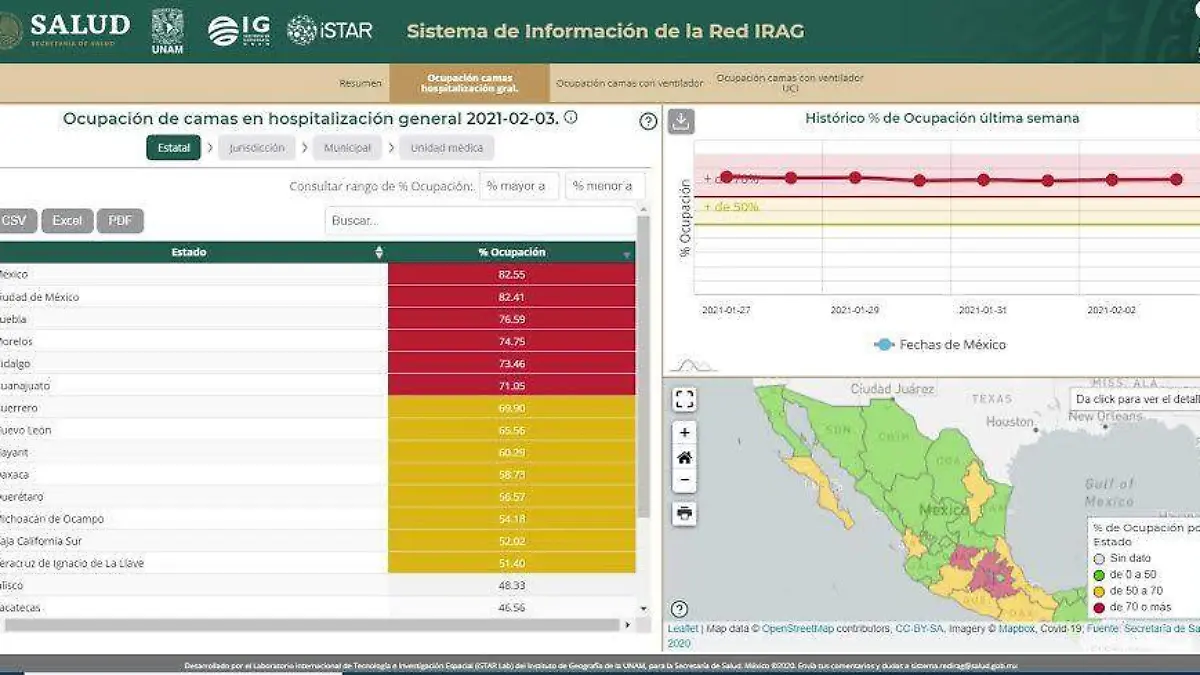Zoom in on the map

[684, 433]
